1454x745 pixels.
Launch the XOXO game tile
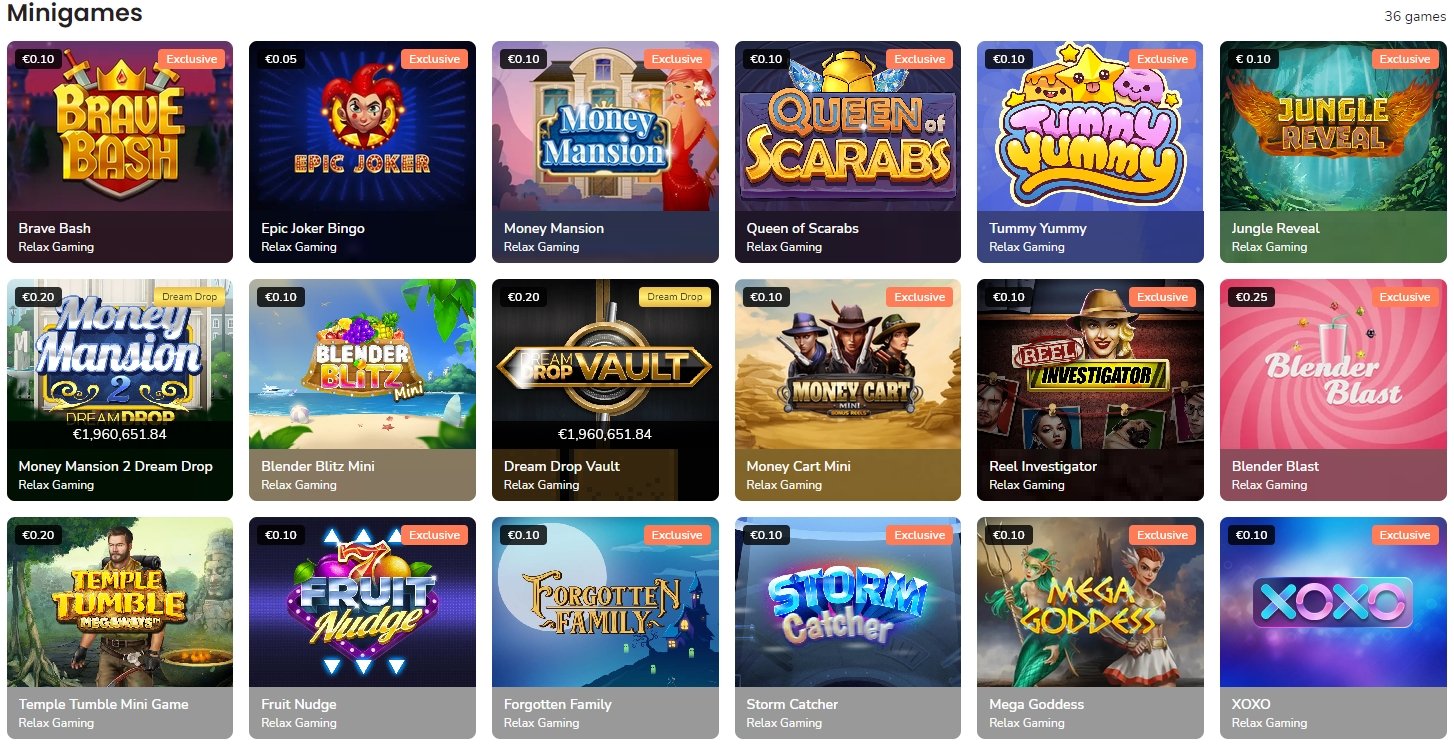tap(1333, 628)
